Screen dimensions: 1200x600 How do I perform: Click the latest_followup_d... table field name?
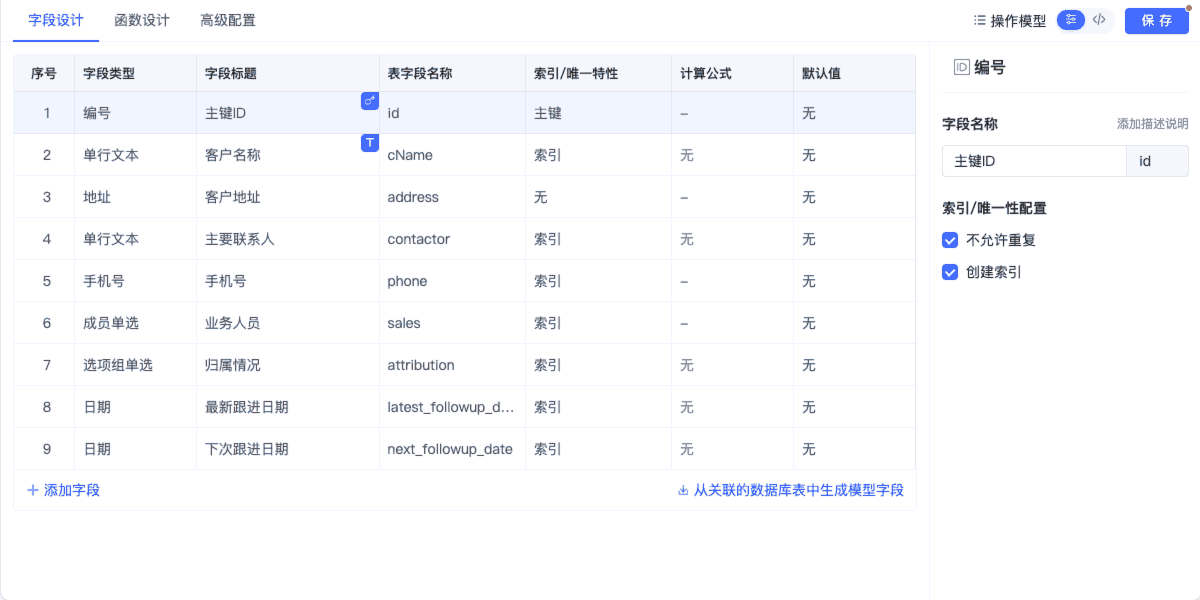coord(451,407)
